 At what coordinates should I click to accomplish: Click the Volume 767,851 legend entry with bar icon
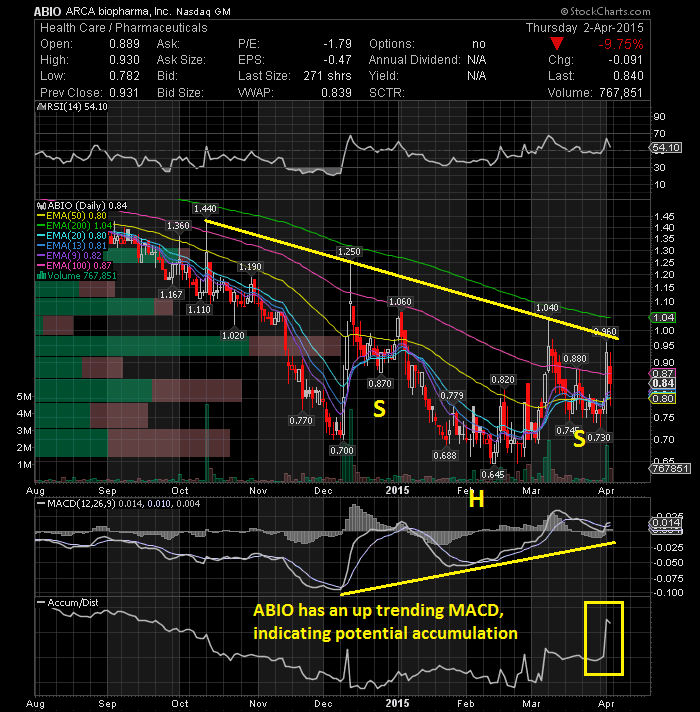pyautogui.click(x=76, y=276)
